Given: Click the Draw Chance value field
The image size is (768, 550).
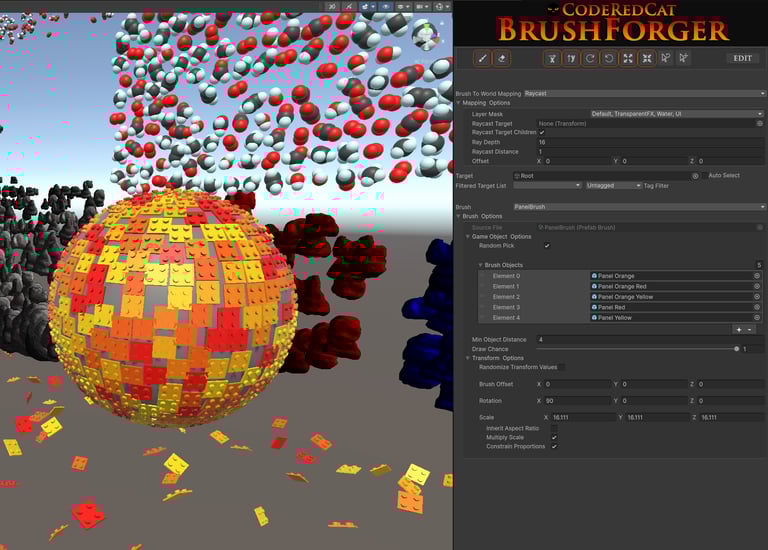Looking at the screenshot, I should pos(753,349).
